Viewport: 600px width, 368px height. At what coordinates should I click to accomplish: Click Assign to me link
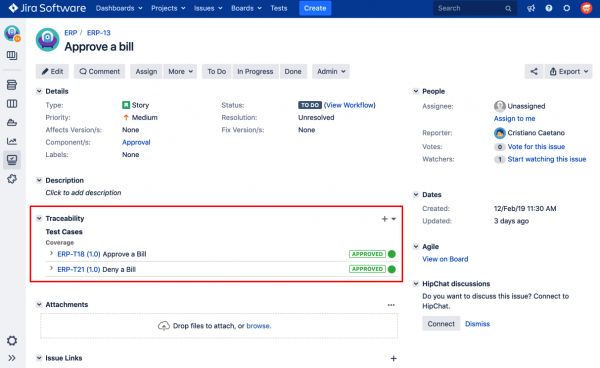514,119
